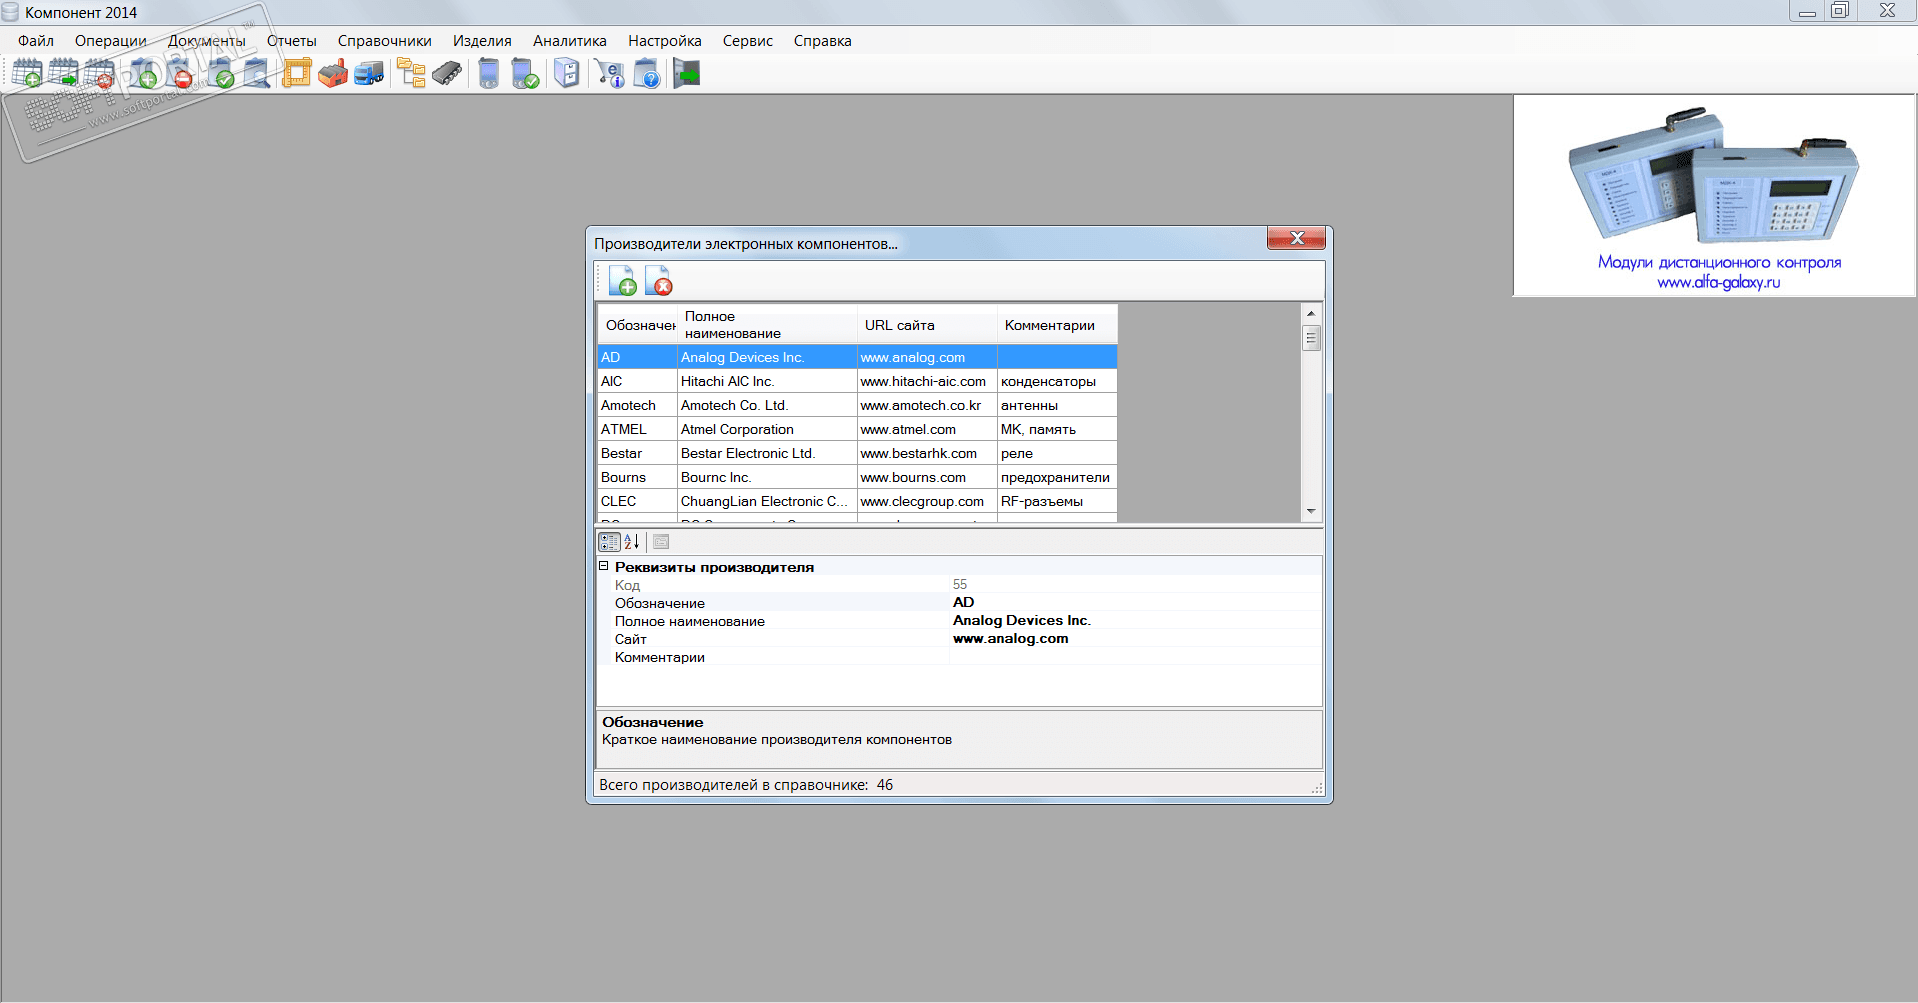The width and height of the screenshot is (1918, 1003).
Task: Open the Изделия menu
Action: (482, 41)
